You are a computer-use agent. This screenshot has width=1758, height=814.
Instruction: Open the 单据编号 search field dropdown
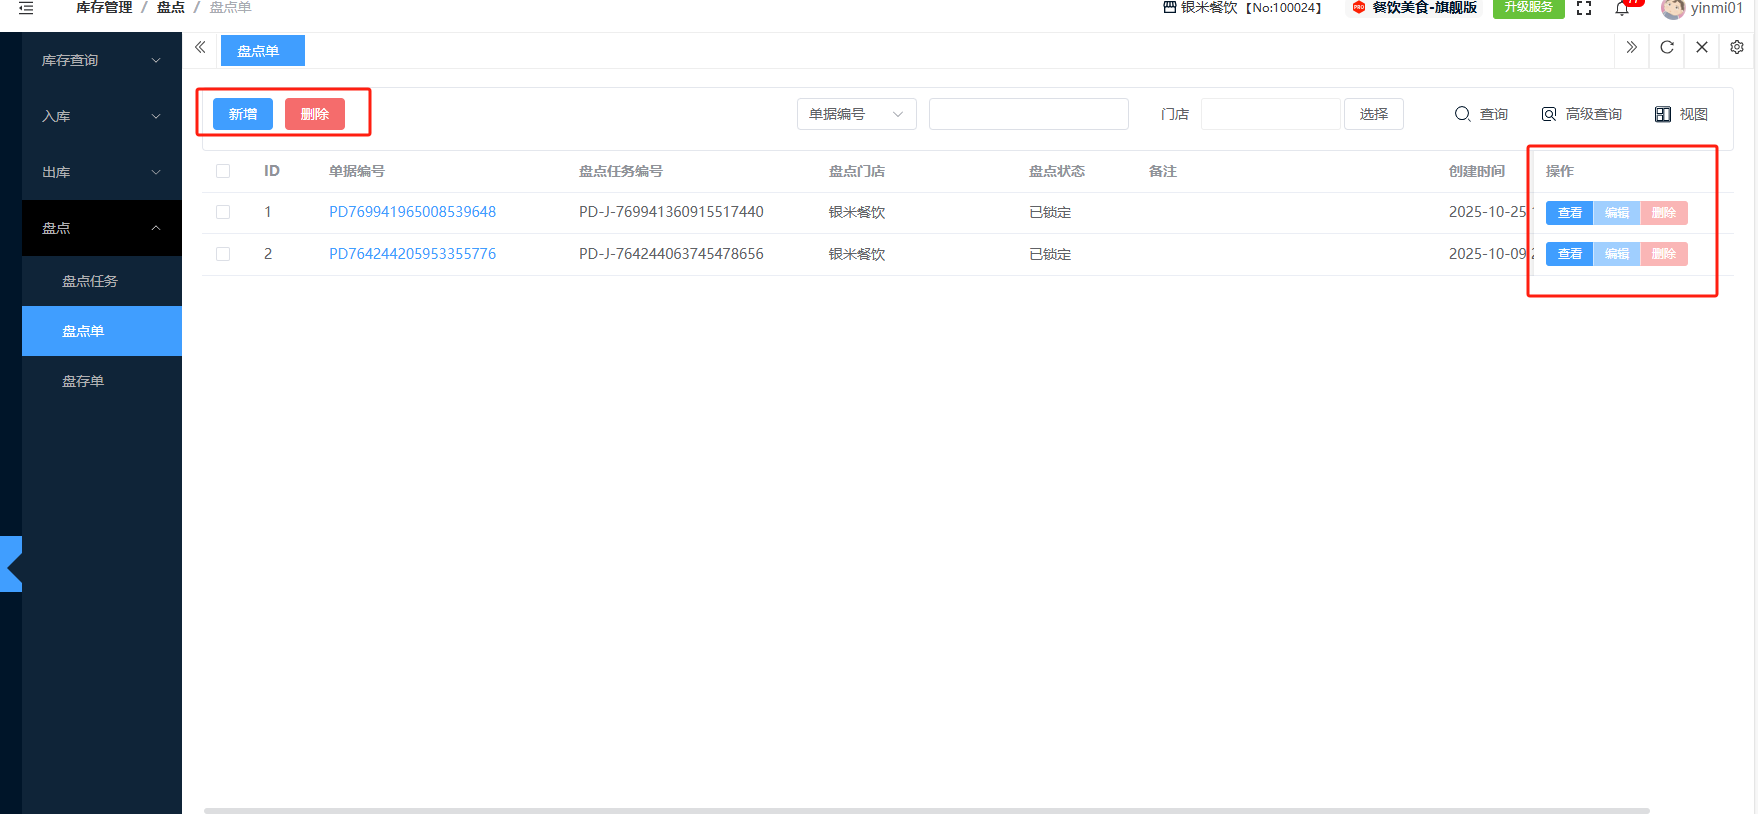pyautogui.click(x=856, y=114)
